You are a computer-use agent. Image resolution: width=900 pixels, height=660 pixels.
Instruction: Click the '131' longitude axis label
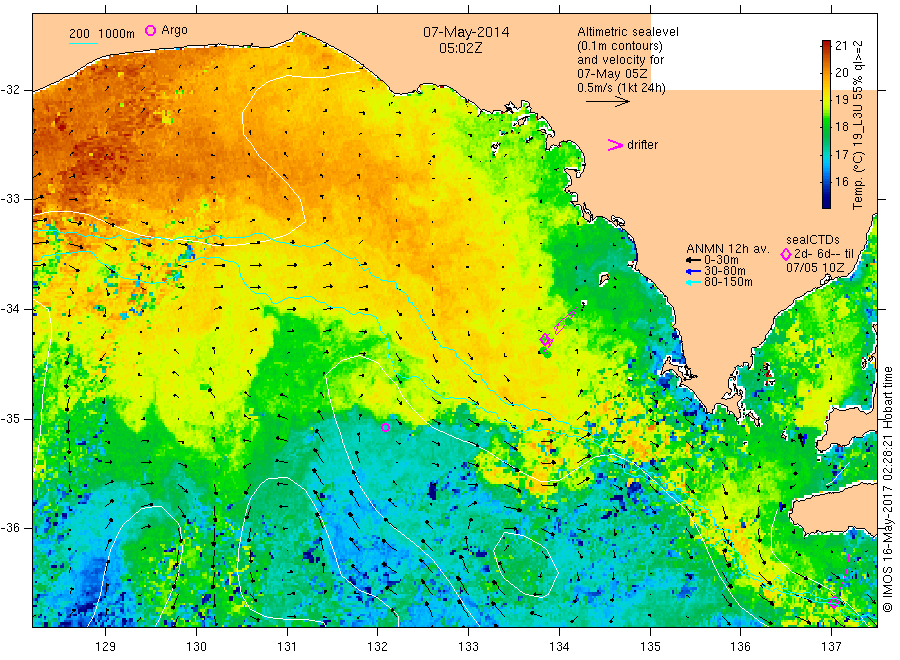coord(287,647)
